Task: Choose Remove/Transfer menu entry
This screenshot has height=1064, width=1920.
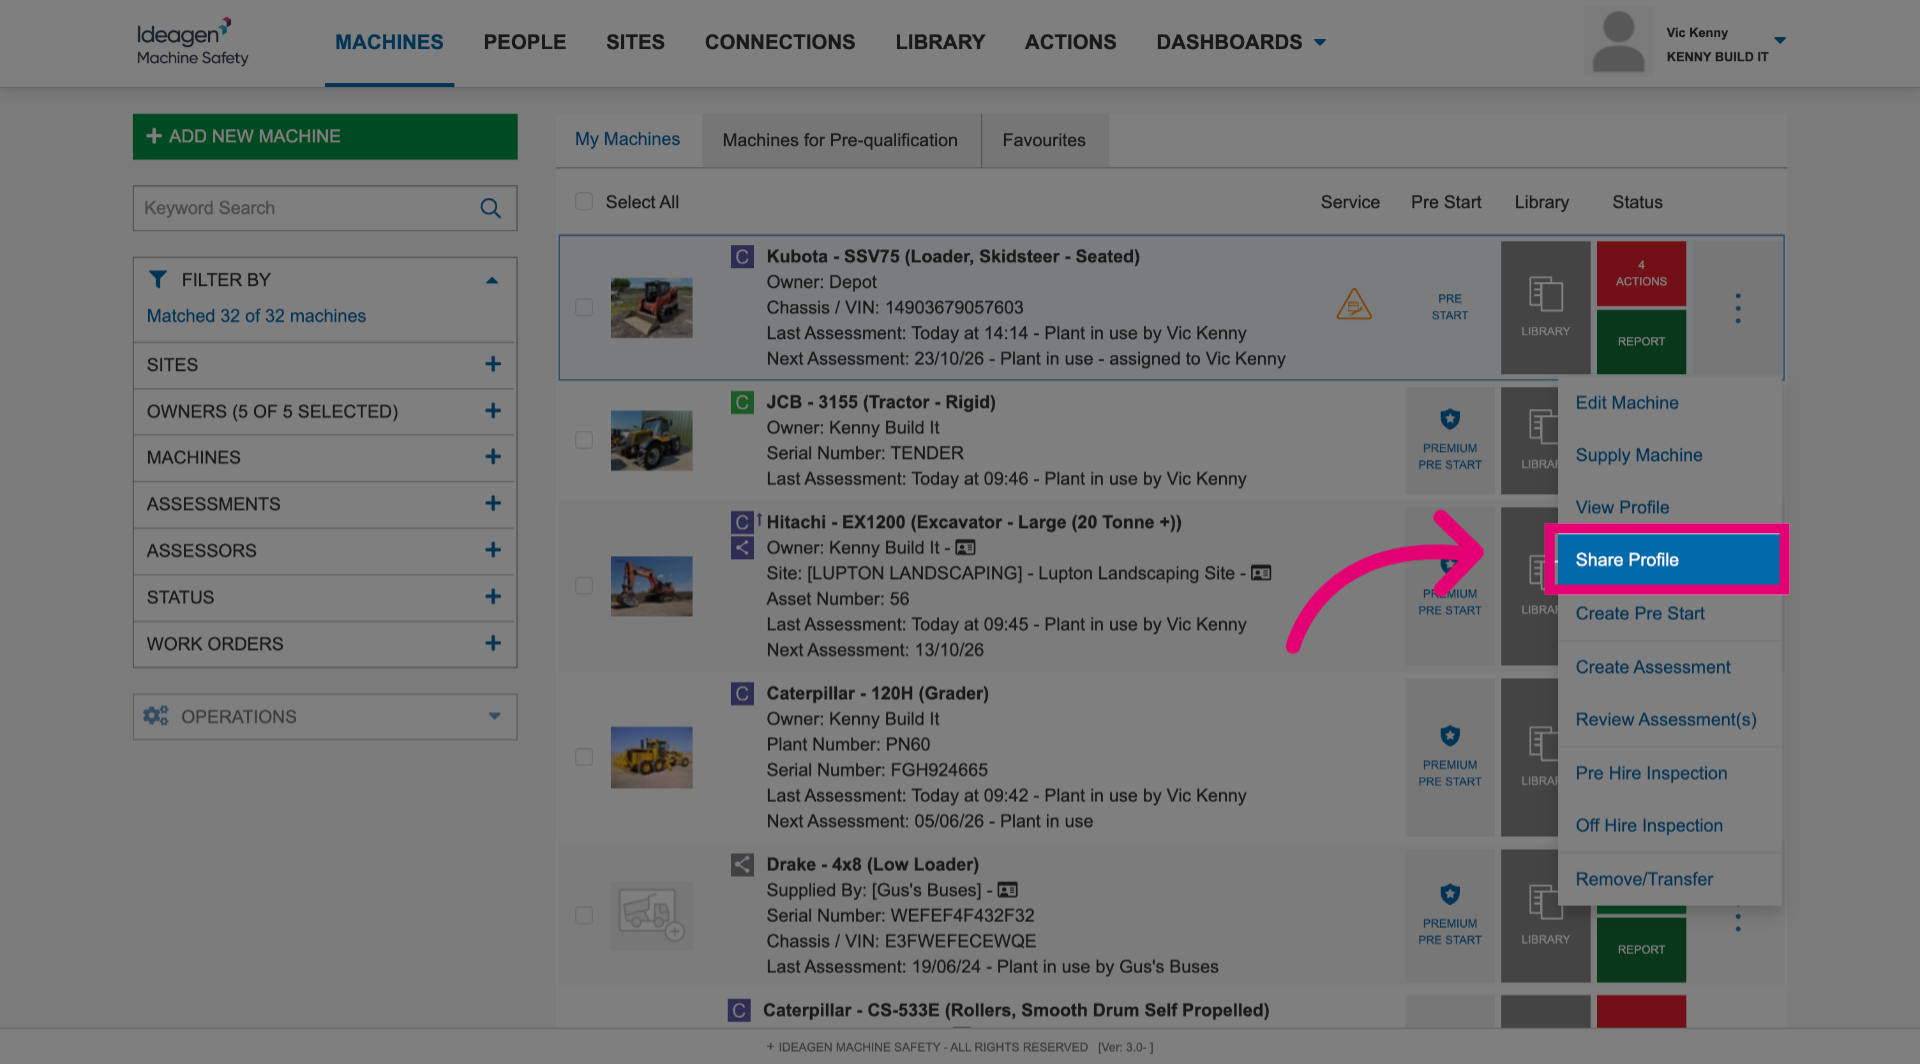Action: pos(1644,879)
